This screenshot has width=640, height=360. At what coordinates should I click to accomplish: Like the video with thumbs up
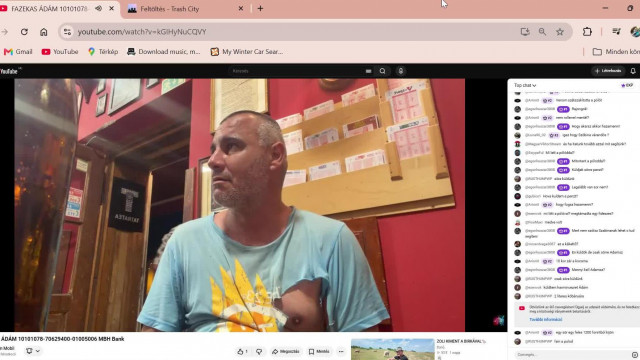coord(242,351)
